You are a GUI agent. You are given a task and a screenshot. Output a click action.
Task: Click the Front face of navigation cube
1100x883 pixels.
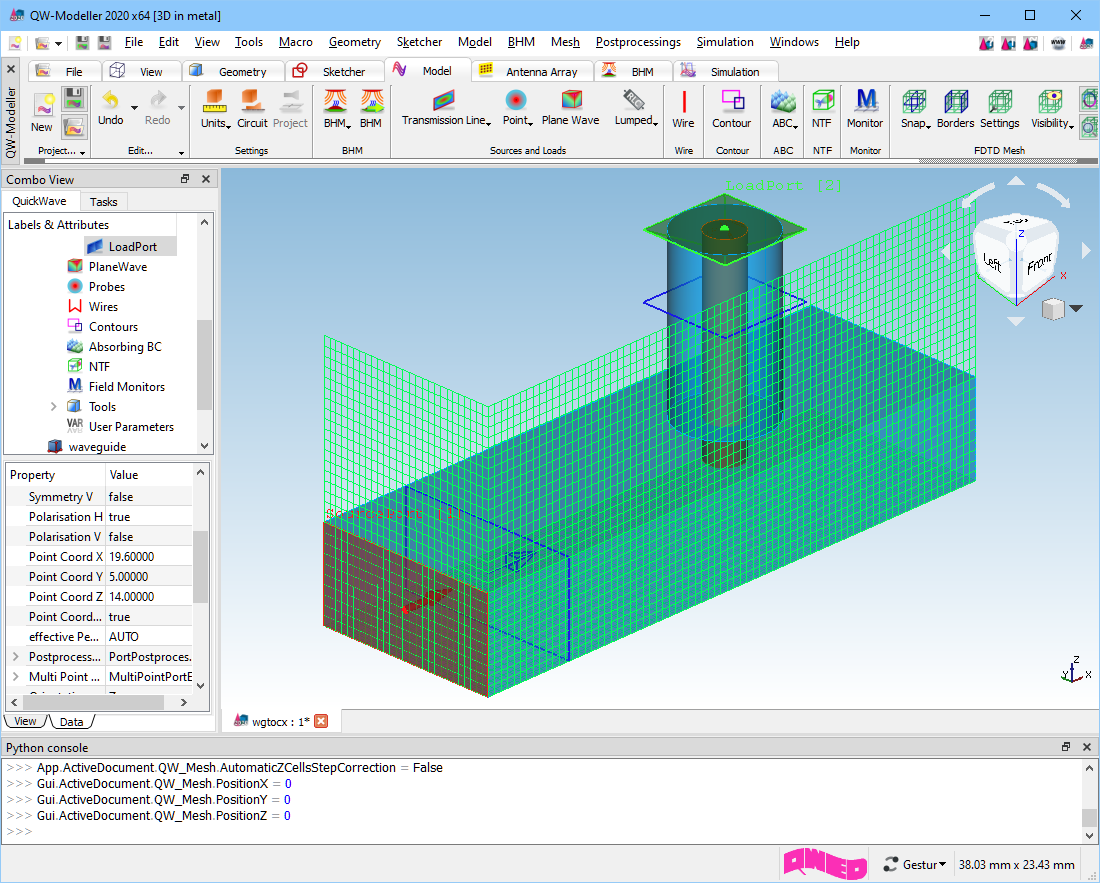[x=1040, y=264]
